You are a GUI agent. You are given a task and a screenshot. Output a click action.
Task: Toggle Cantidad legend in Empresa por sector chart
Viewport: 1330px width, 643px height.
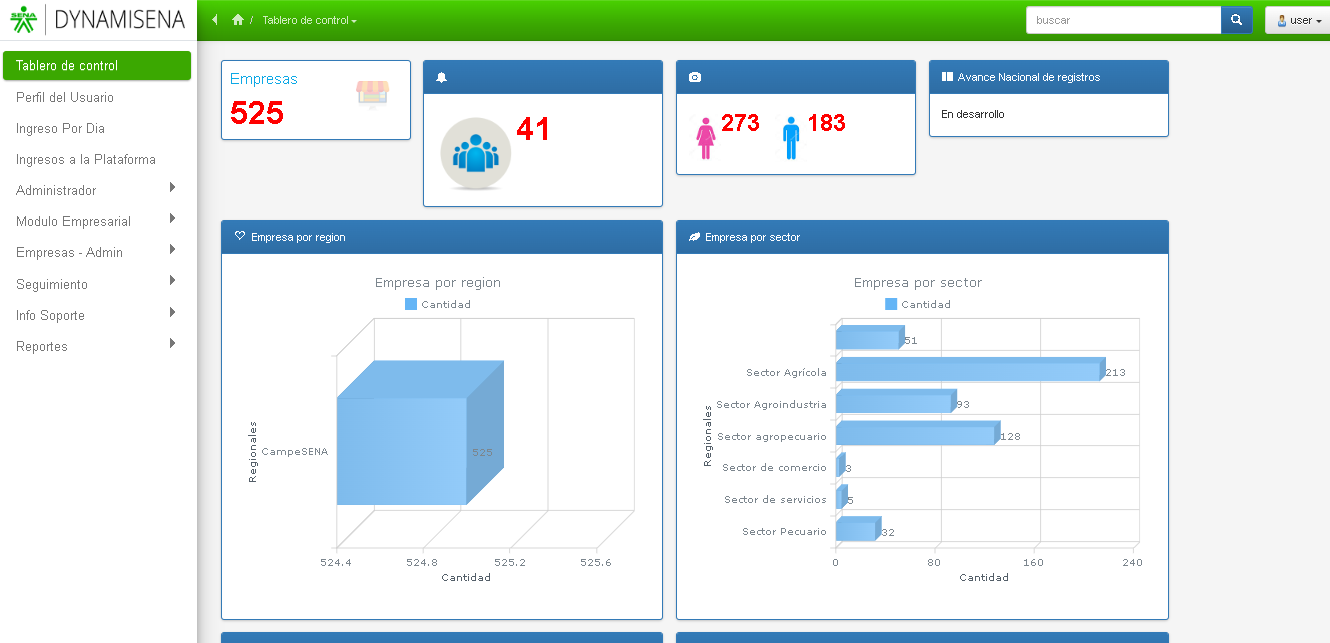(x=918, y=305)
